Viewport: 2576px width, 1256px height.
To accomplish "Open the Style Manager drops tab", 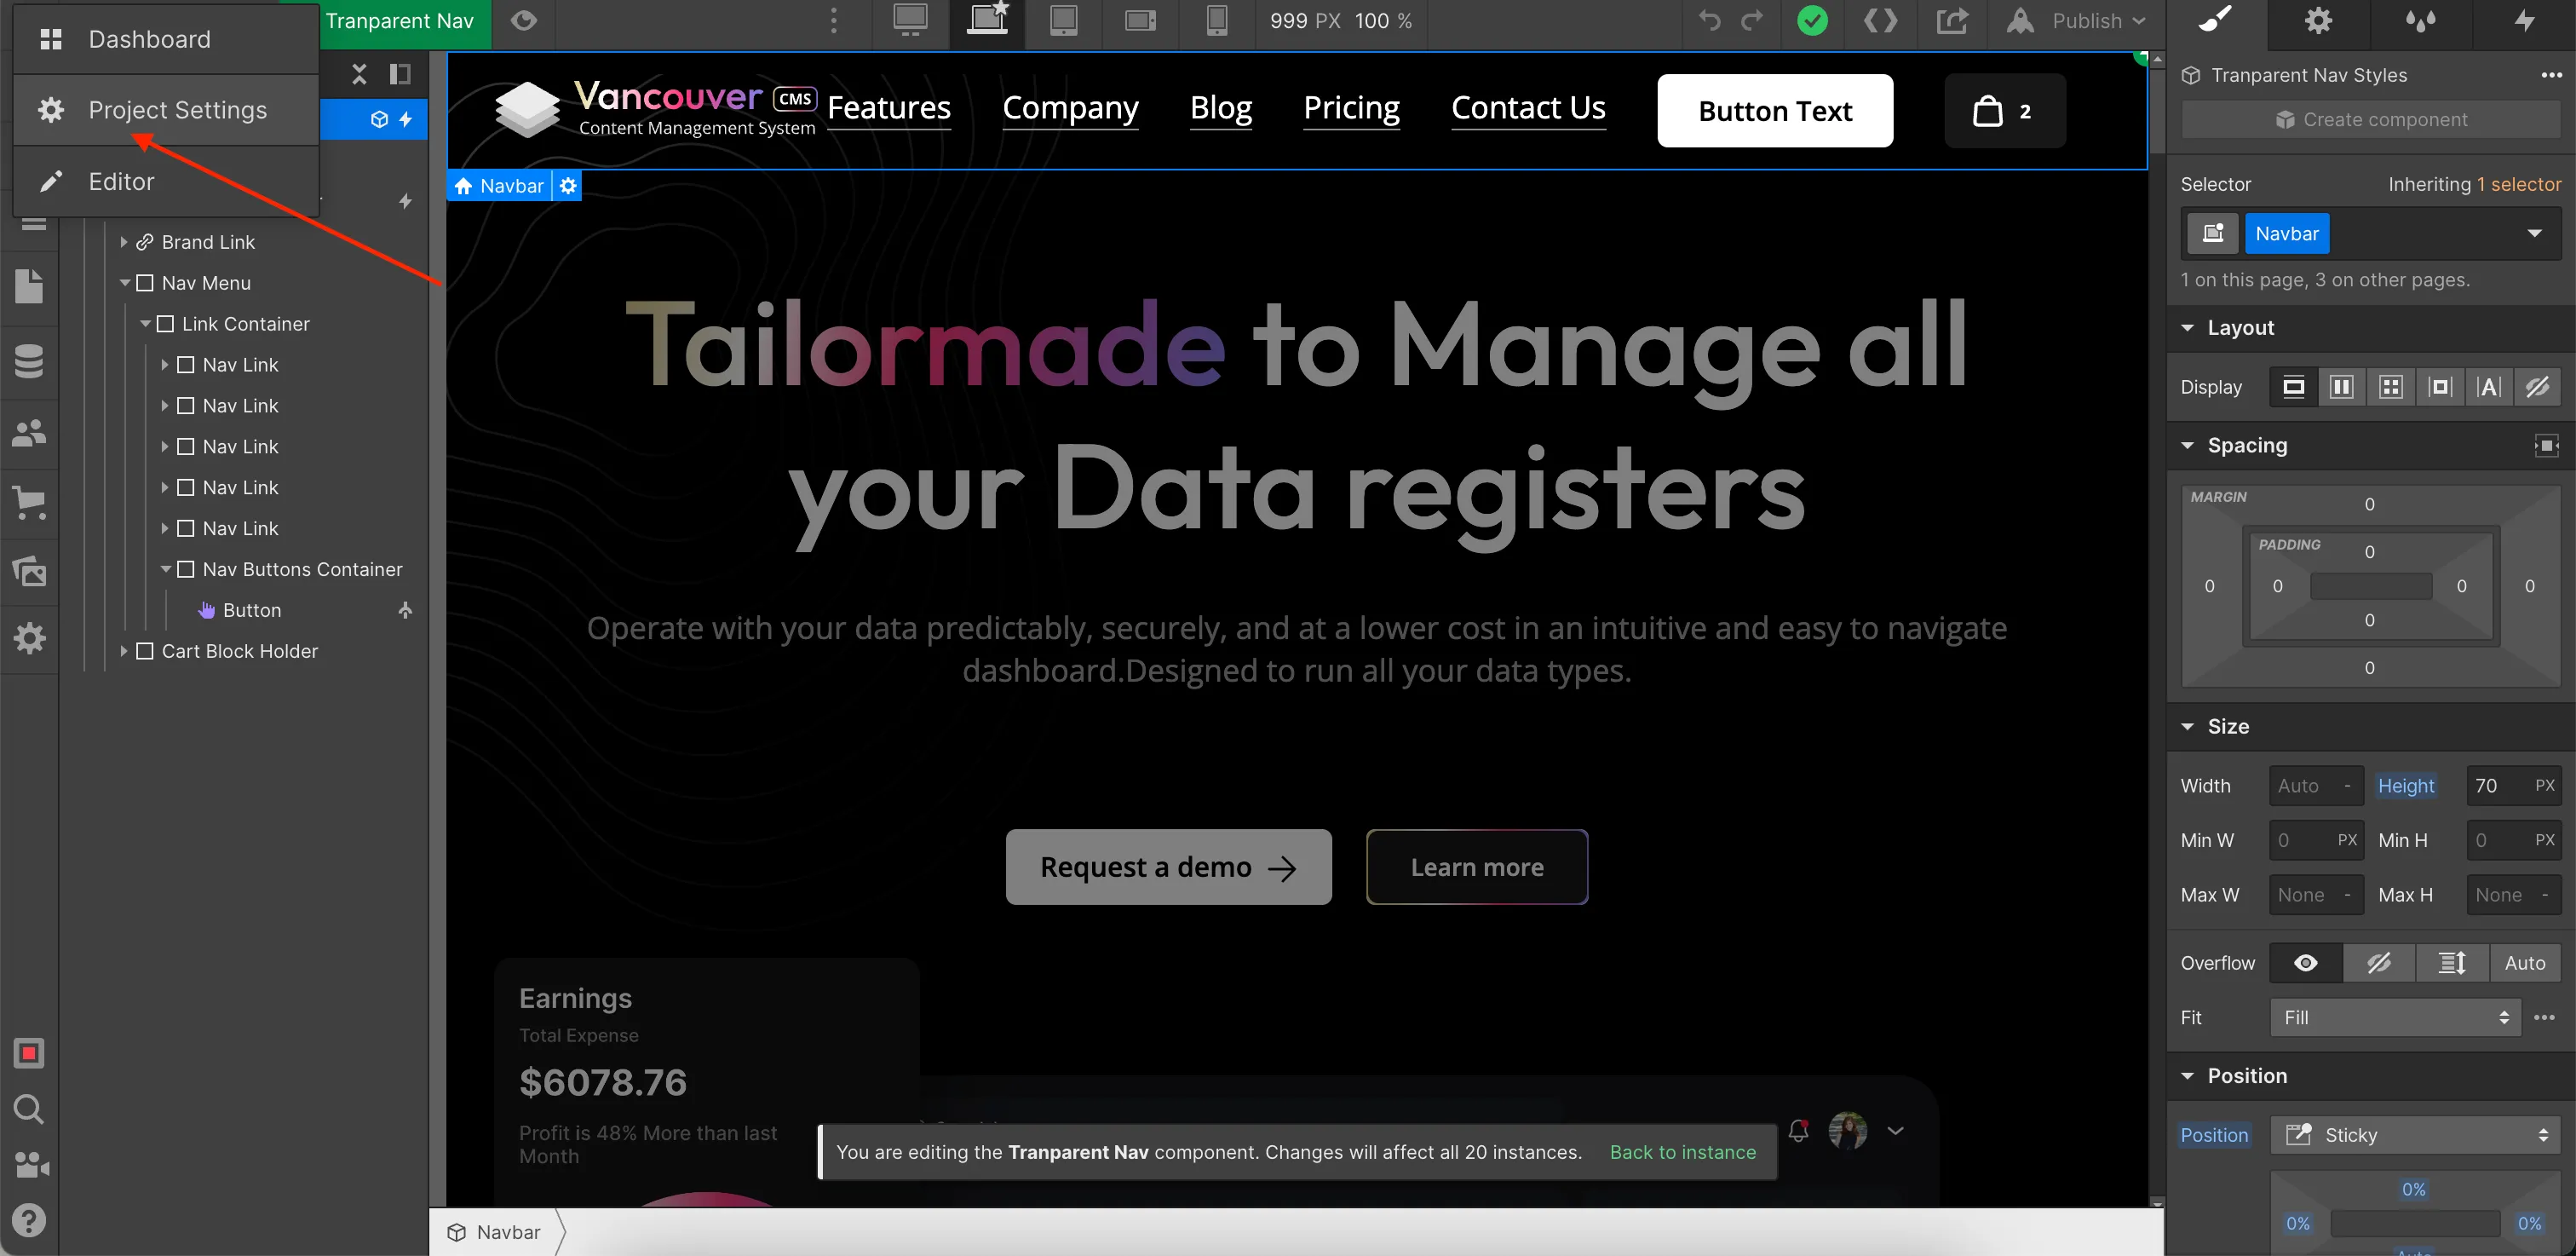I will (2420, 21).
